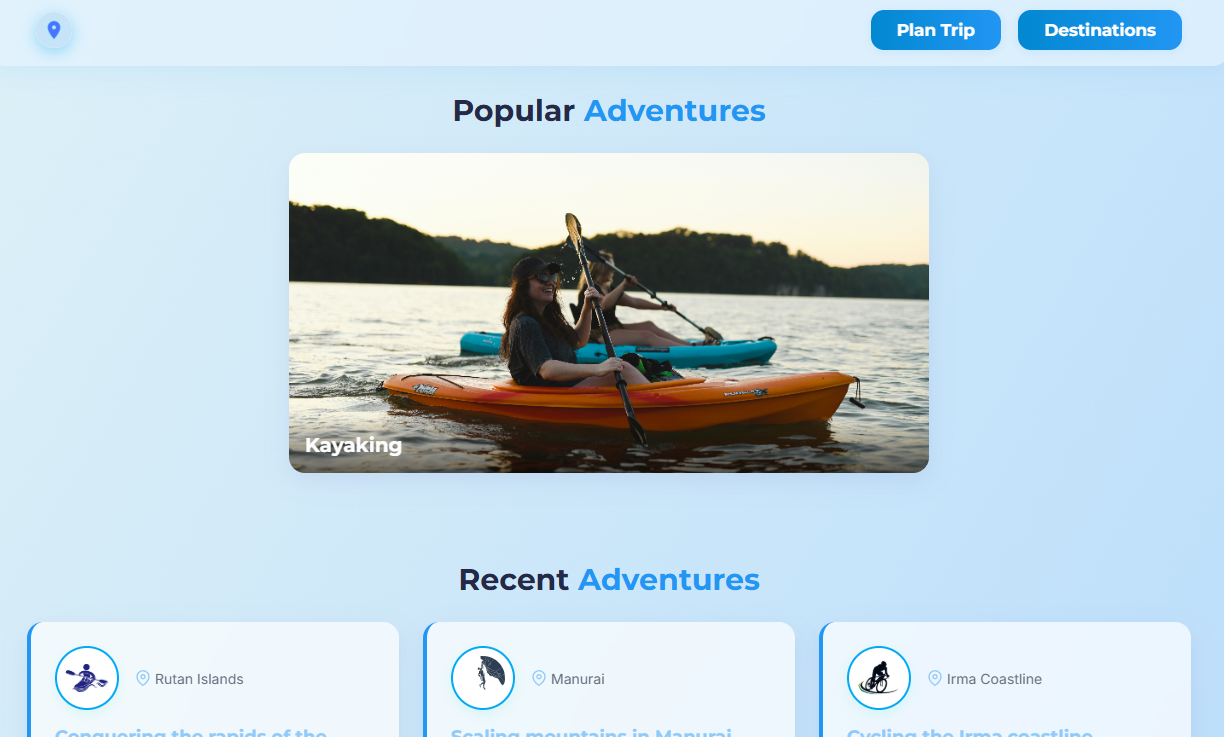Image resolution: width=1224 pixels, height=737 pixels.
Task: Select the Kayaking caption label
Action: click(354, 445)
